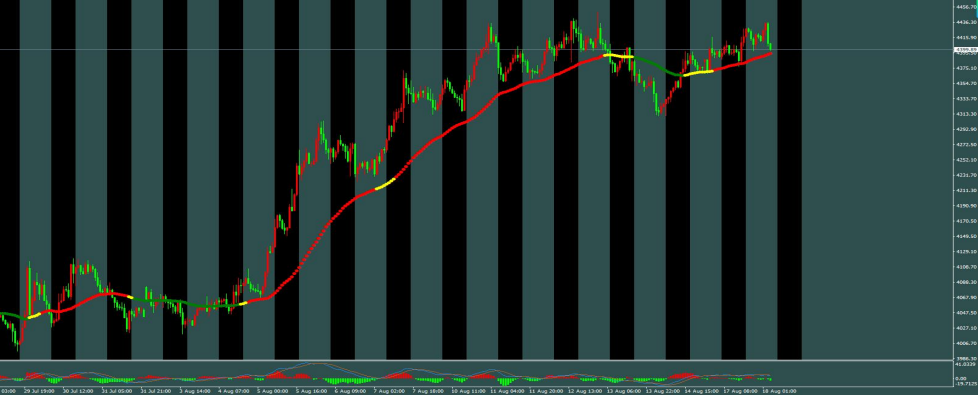Click the 4456.70 price axis label
The height and width of the screenshot is (395, 978).
[966, 7]
